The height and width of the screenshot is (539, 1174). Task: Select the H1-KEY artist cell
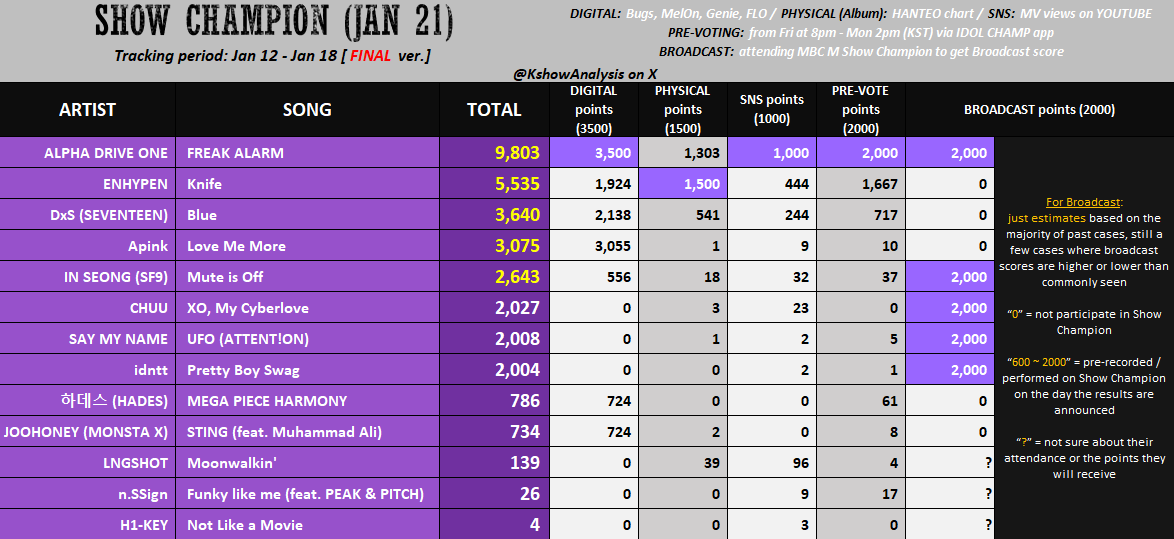(x=88, y=525)
